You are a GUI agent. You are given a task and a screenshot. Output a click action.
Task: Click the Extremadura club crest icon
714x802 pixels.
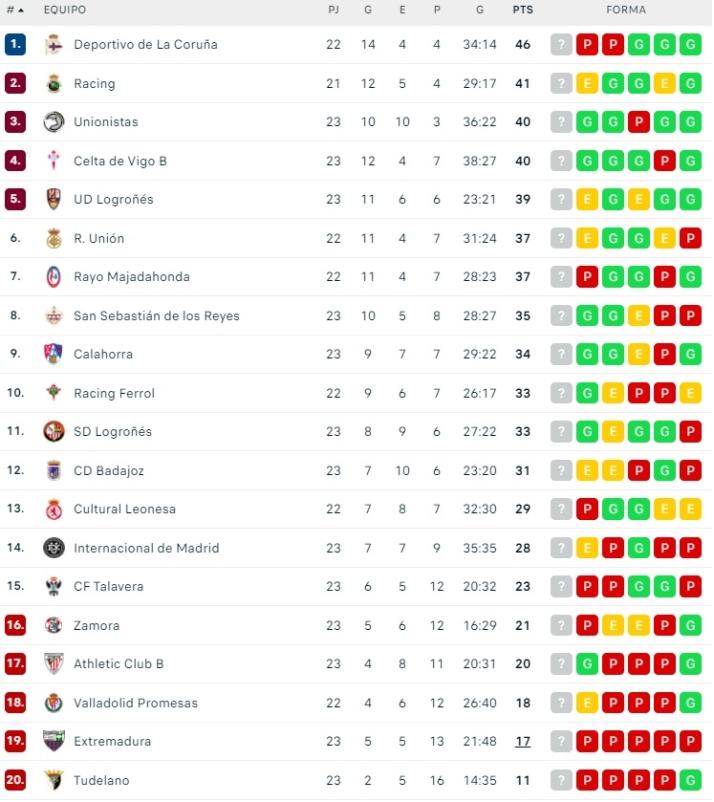(54, 741)
